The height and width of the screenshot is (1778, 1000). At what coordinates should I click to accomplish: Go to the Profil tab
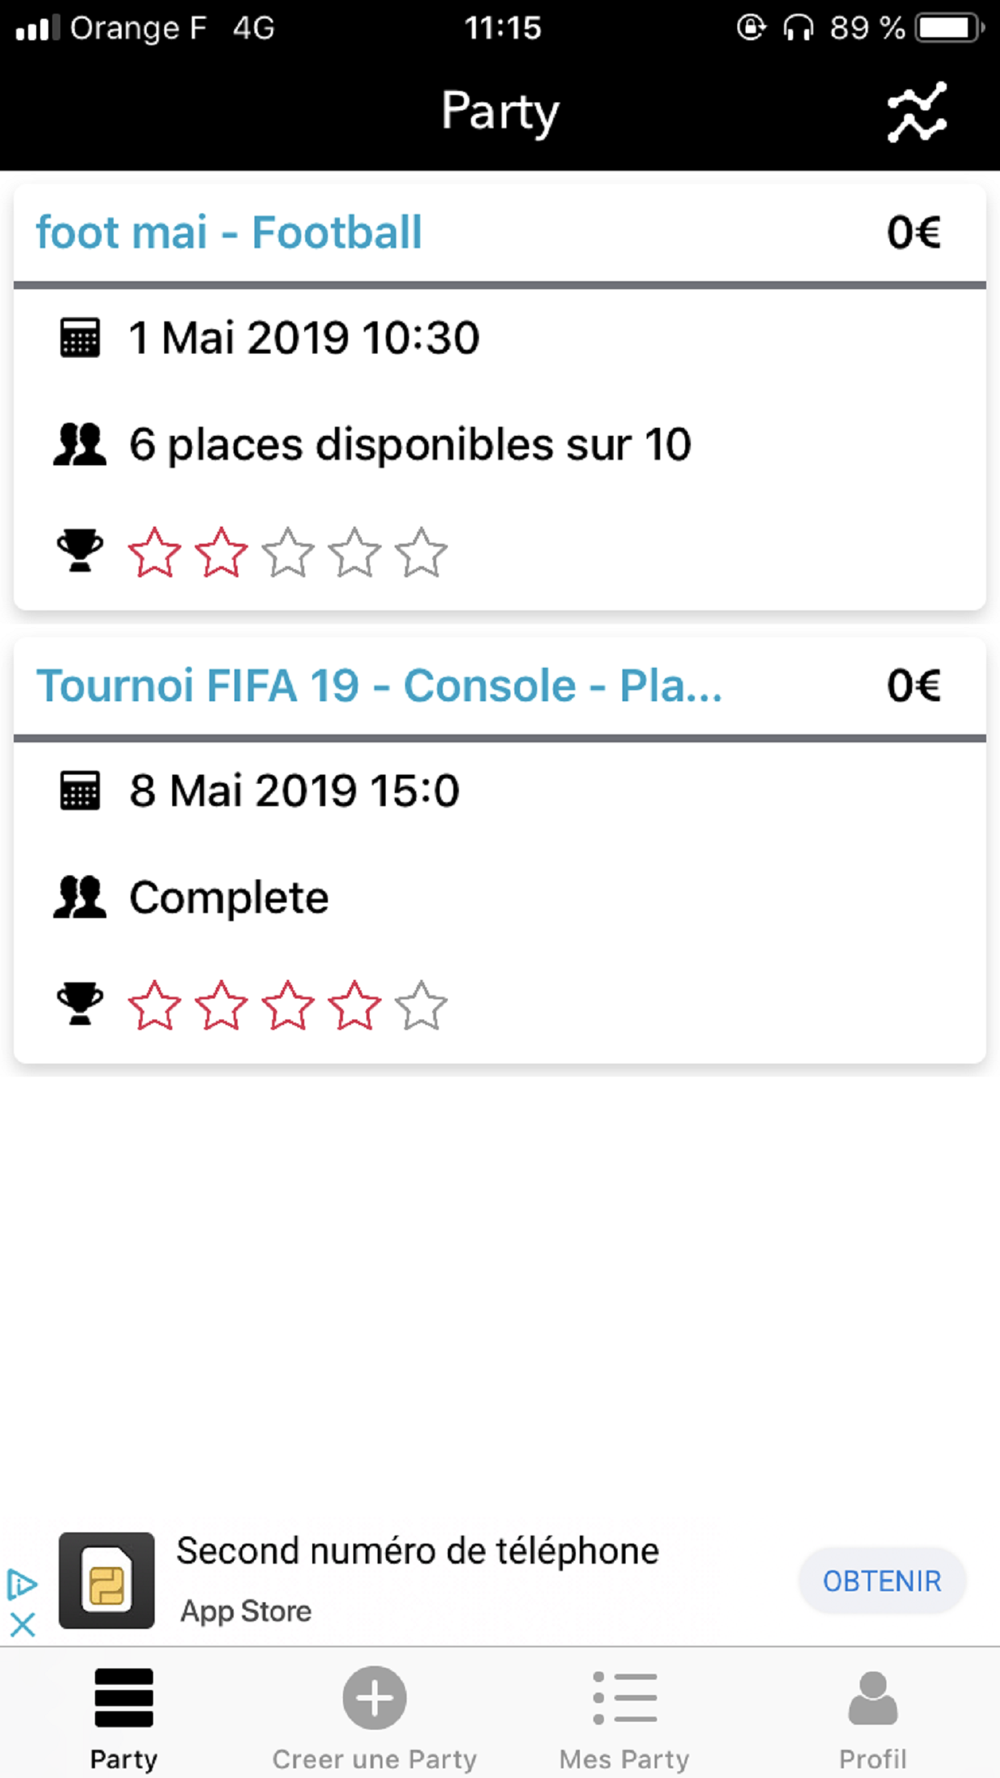point(873,1719)
